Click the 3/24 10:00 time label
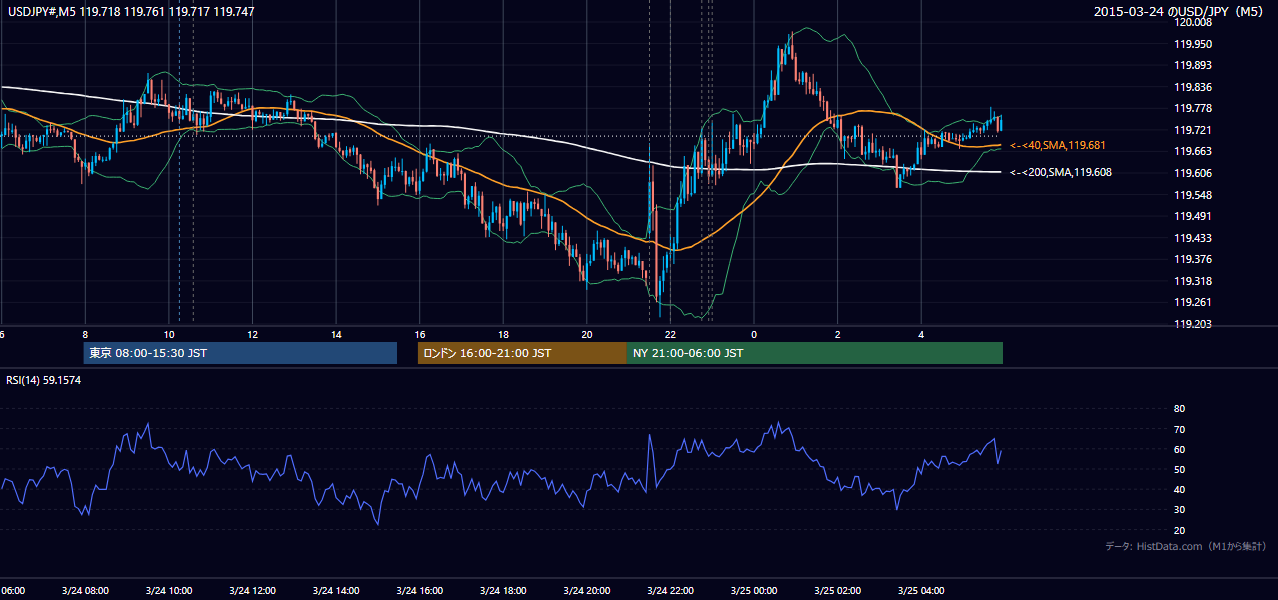The width and height of the screenshot is (1278, 600). (168, 591)
